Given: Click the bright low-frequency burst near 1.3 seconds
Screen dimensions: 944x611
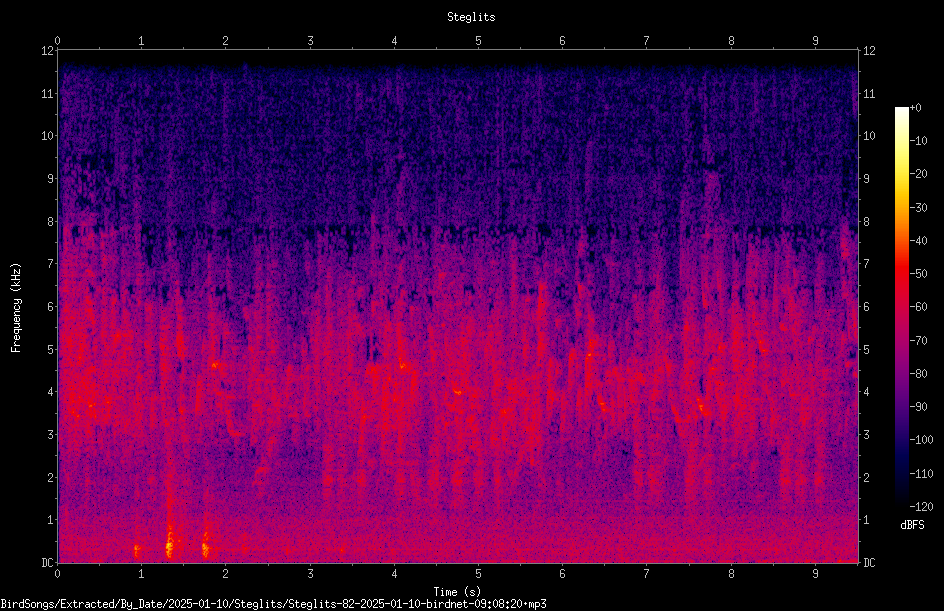Looking at the screenshot, I should click(169, 542).
